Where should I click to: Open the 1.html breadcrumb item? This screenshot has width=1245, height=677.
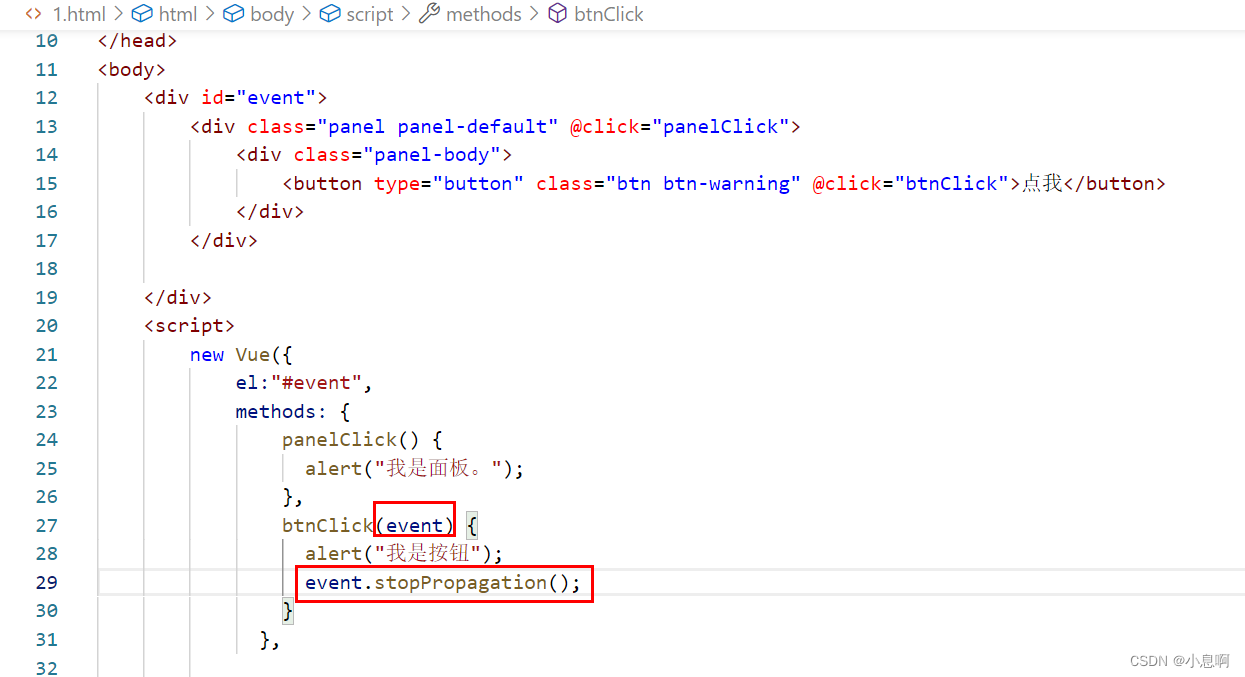coord(77,14)
